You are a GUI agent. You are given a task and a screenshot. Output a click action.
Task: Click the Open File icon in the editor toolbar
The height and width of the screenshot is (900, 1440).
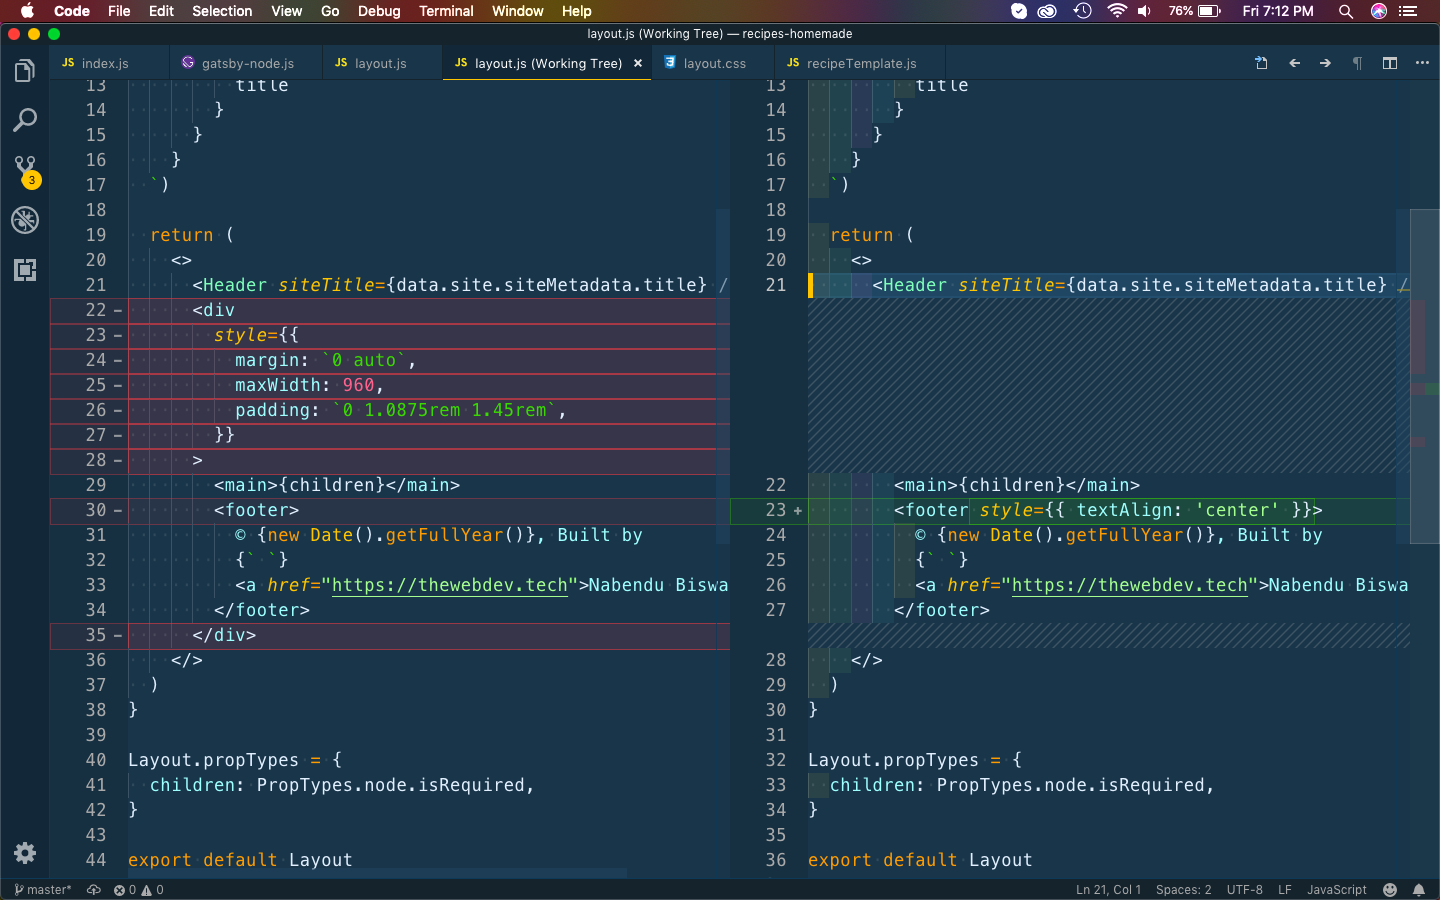[x=1261, y=63]
